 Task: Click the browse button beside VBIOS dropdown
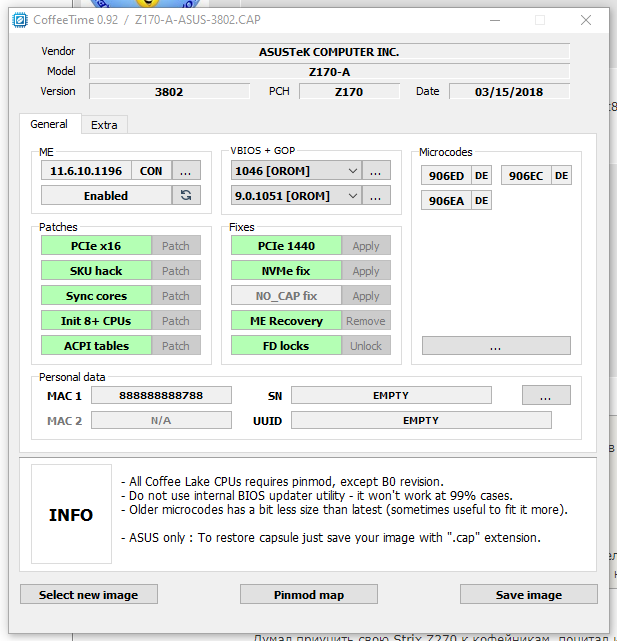click(x=376, y=170)
